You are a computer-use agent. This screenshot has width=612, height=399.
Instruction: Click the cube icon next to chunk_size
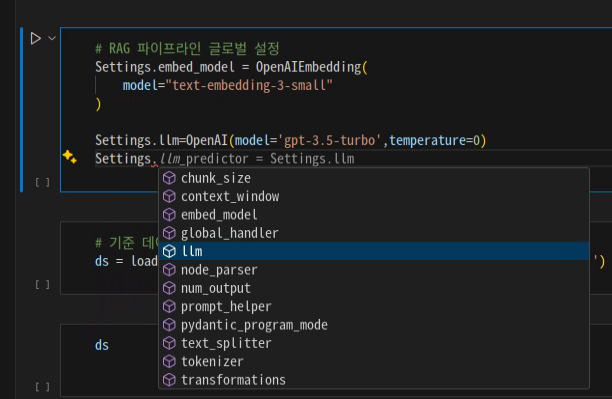coord(169,178)
